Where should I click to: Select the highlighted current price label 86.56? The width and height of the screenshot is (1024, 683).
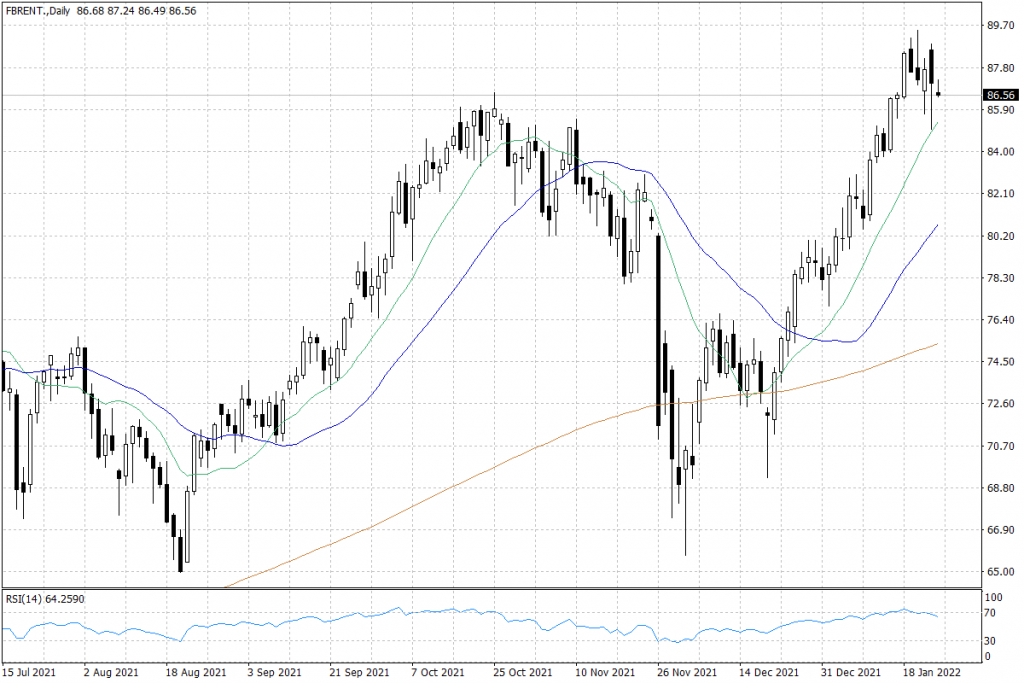click(x=1001, y=95)
